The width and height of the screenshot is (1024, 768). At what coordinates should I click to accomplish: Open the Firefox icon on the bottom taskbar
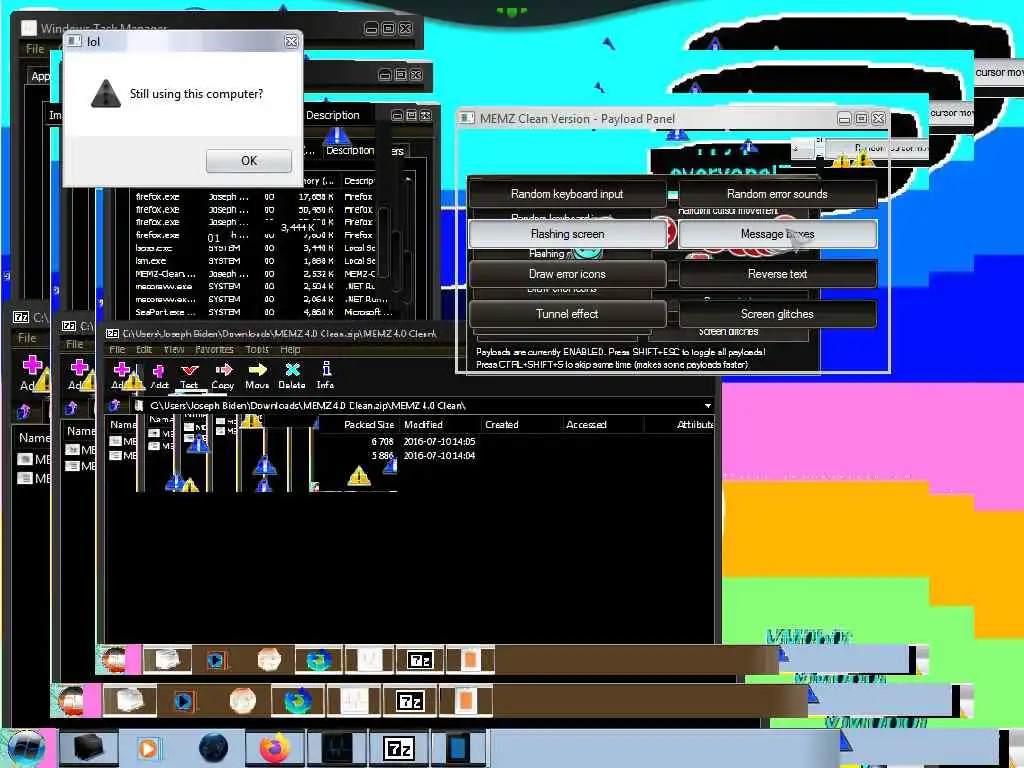click(274, 748)
